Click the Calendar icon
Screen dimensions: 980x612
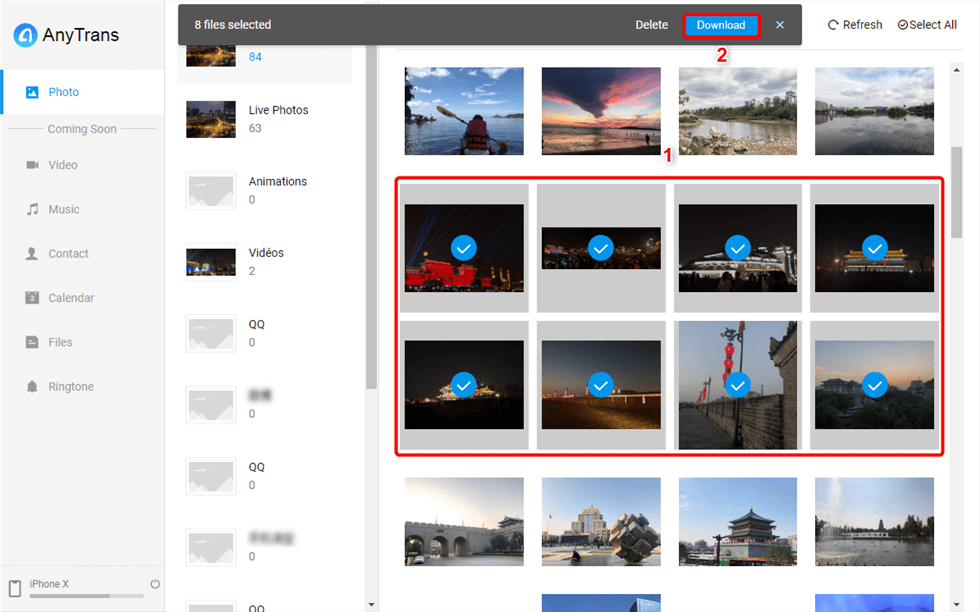[32, 298]
